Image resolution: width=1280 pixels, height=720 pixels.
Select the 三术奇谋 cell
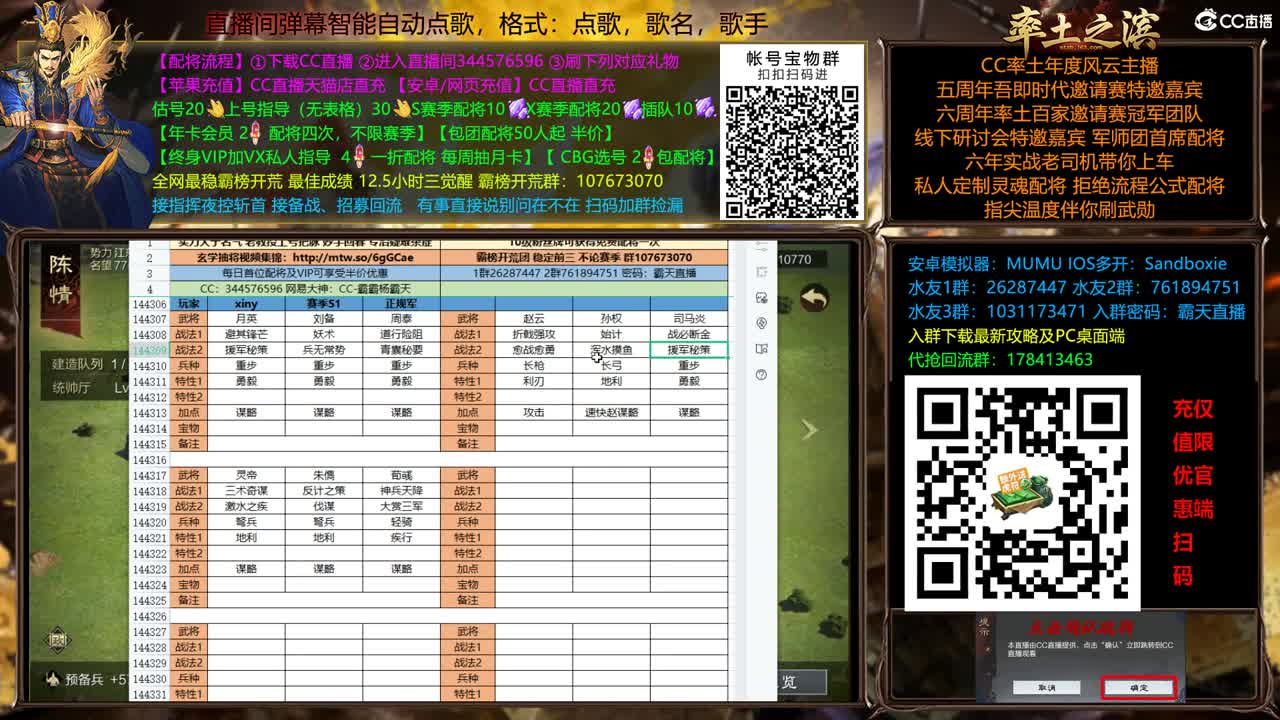coord(246,491)
